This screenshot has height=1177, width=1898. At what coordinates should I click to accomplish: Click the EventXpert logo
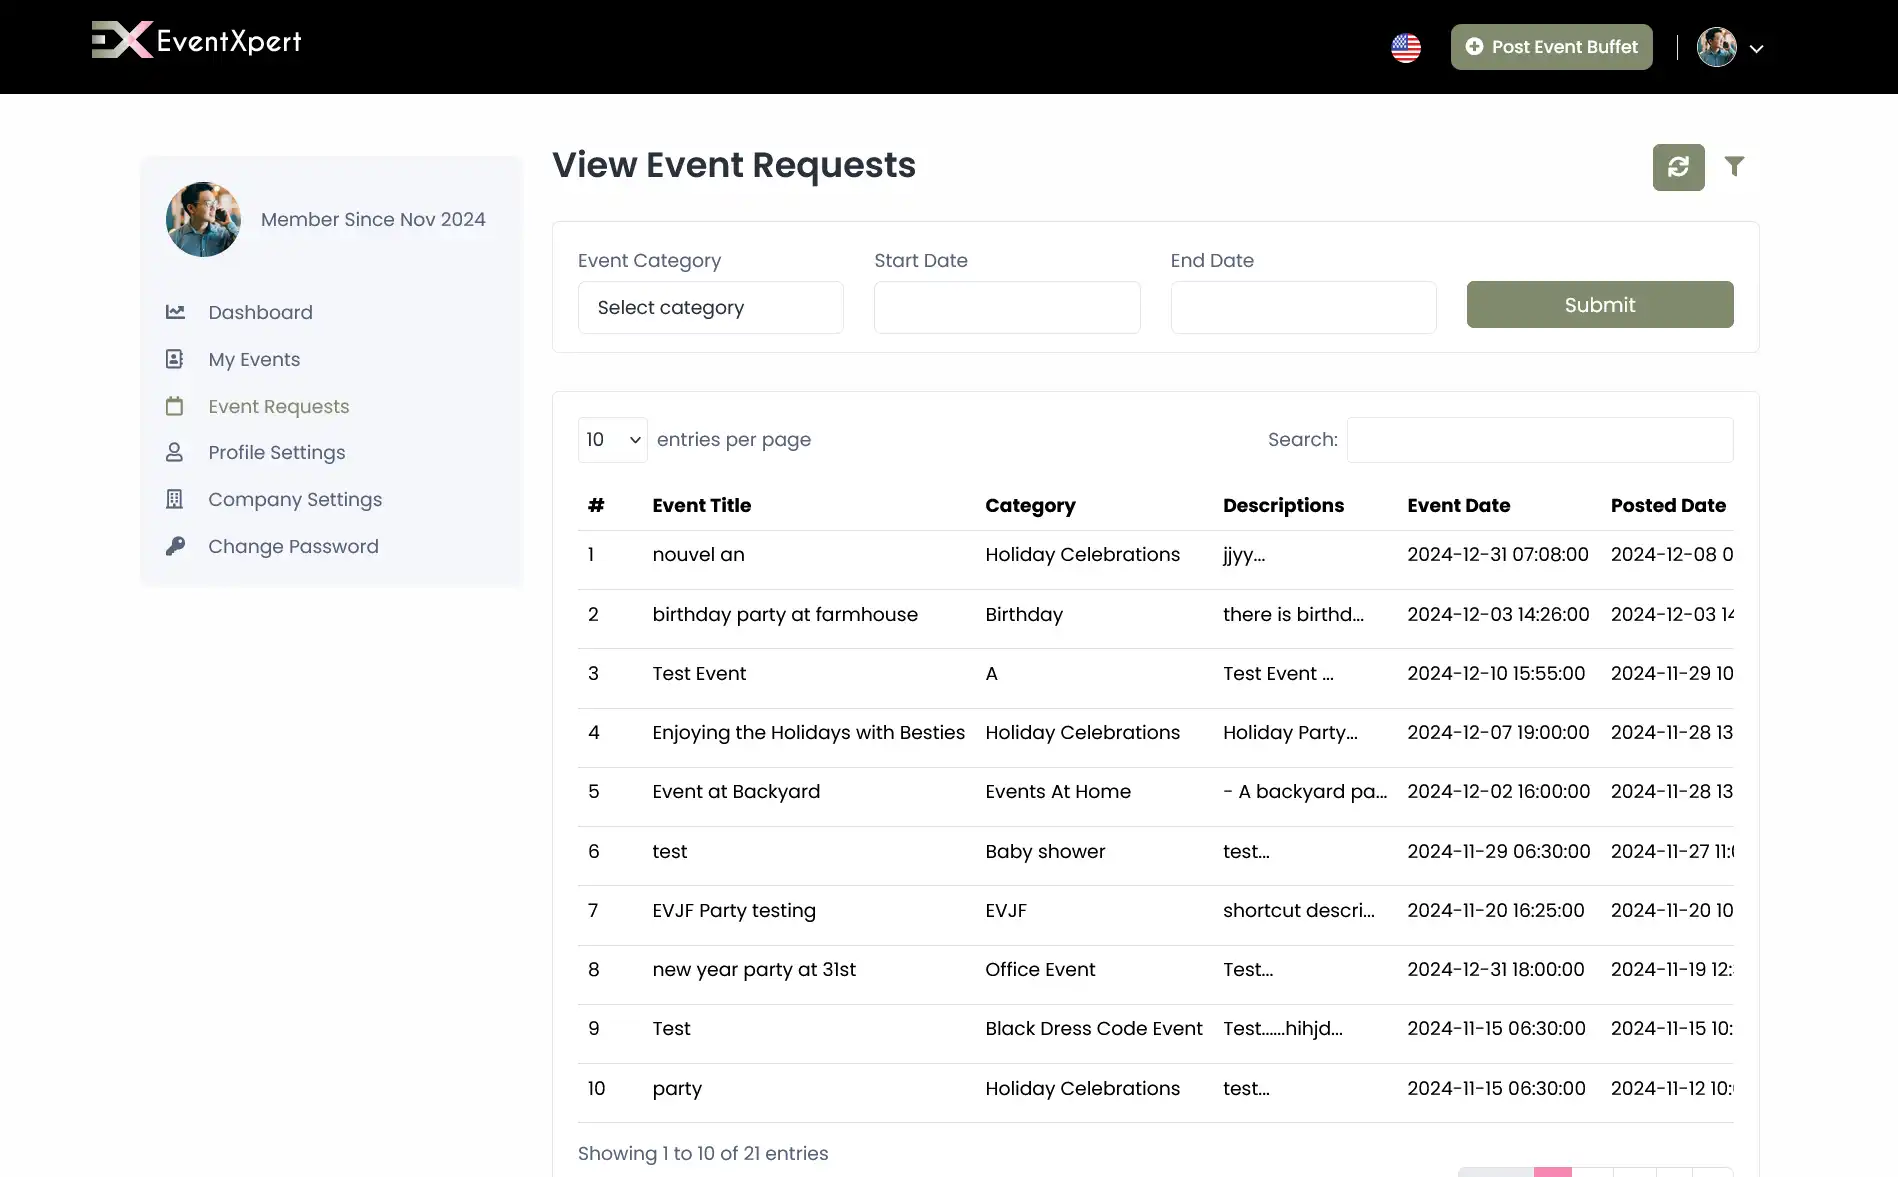196,40
